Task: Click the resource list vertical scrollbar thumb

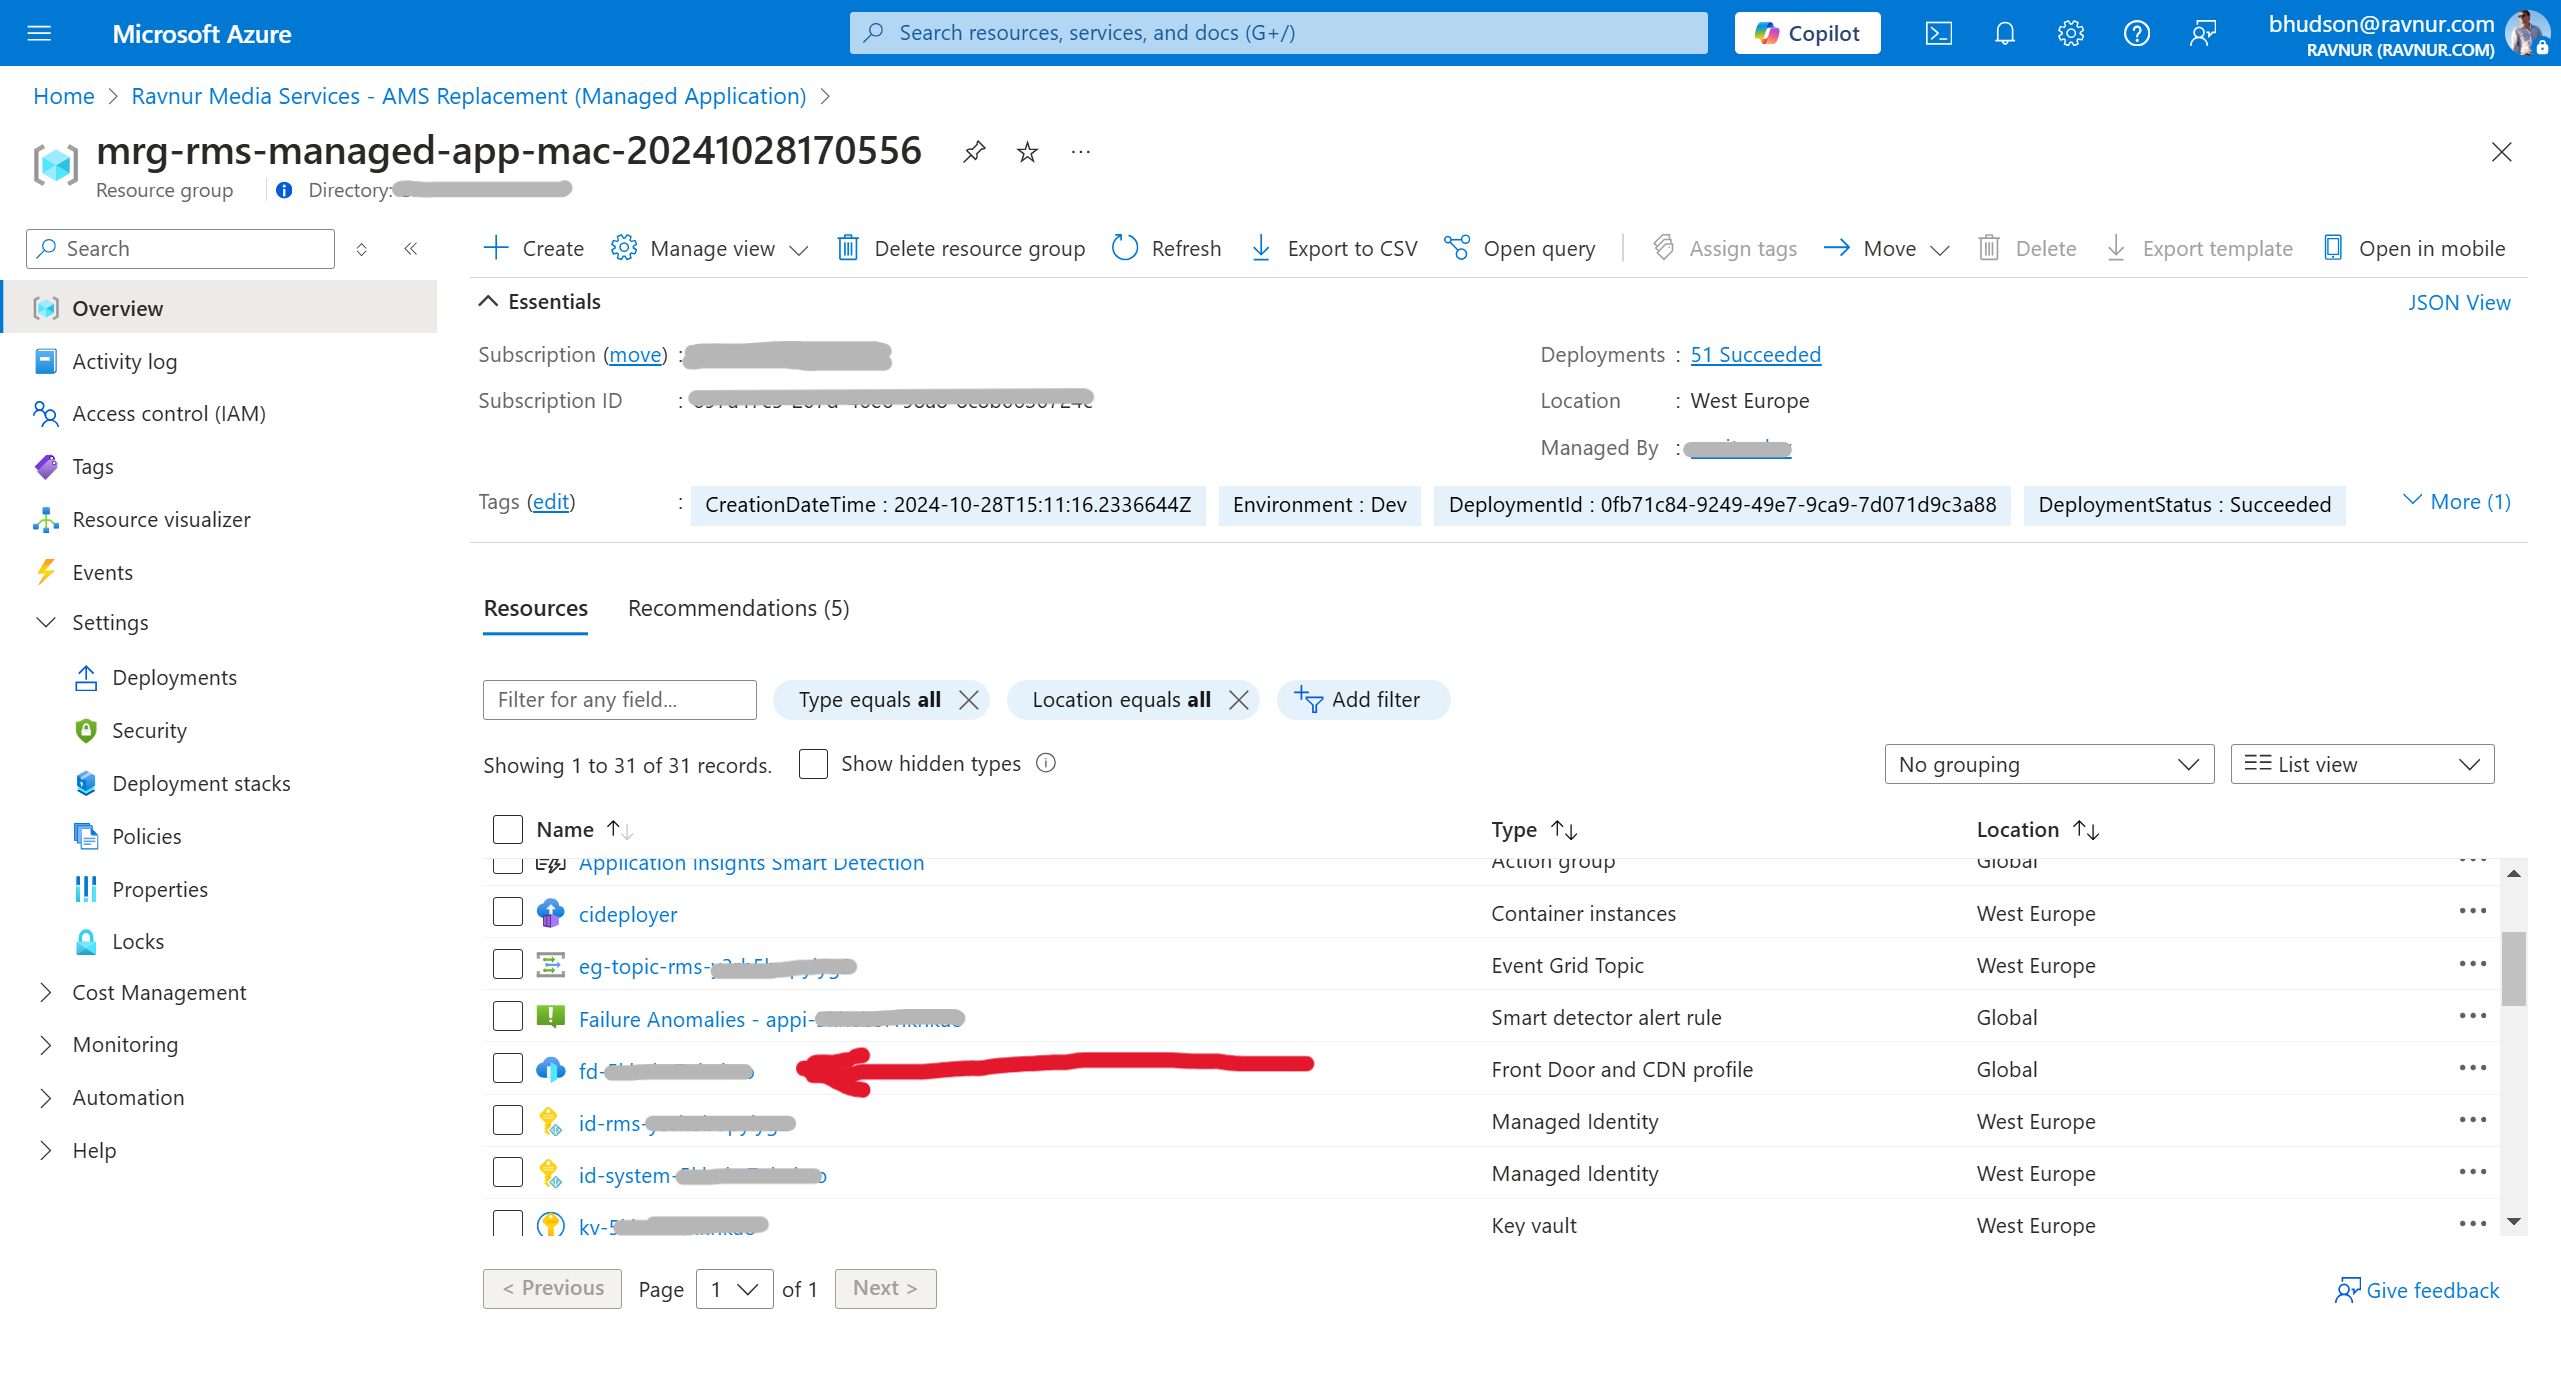Action: pos(2513,968)
